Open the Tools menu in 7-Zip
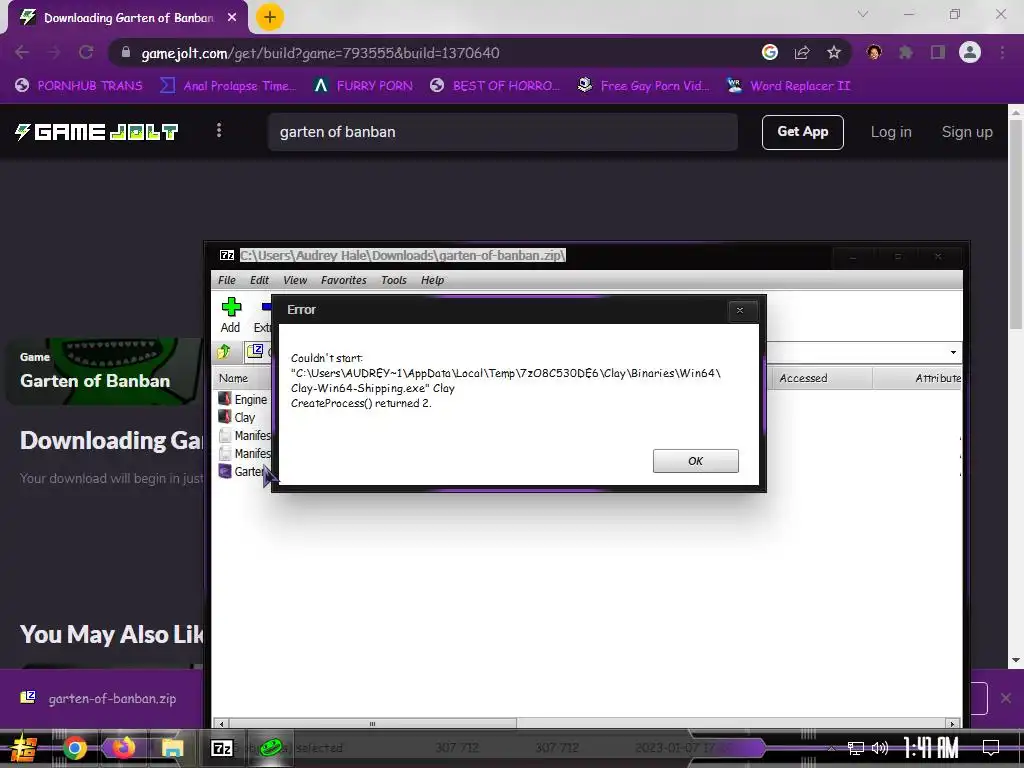 point(394,280)
